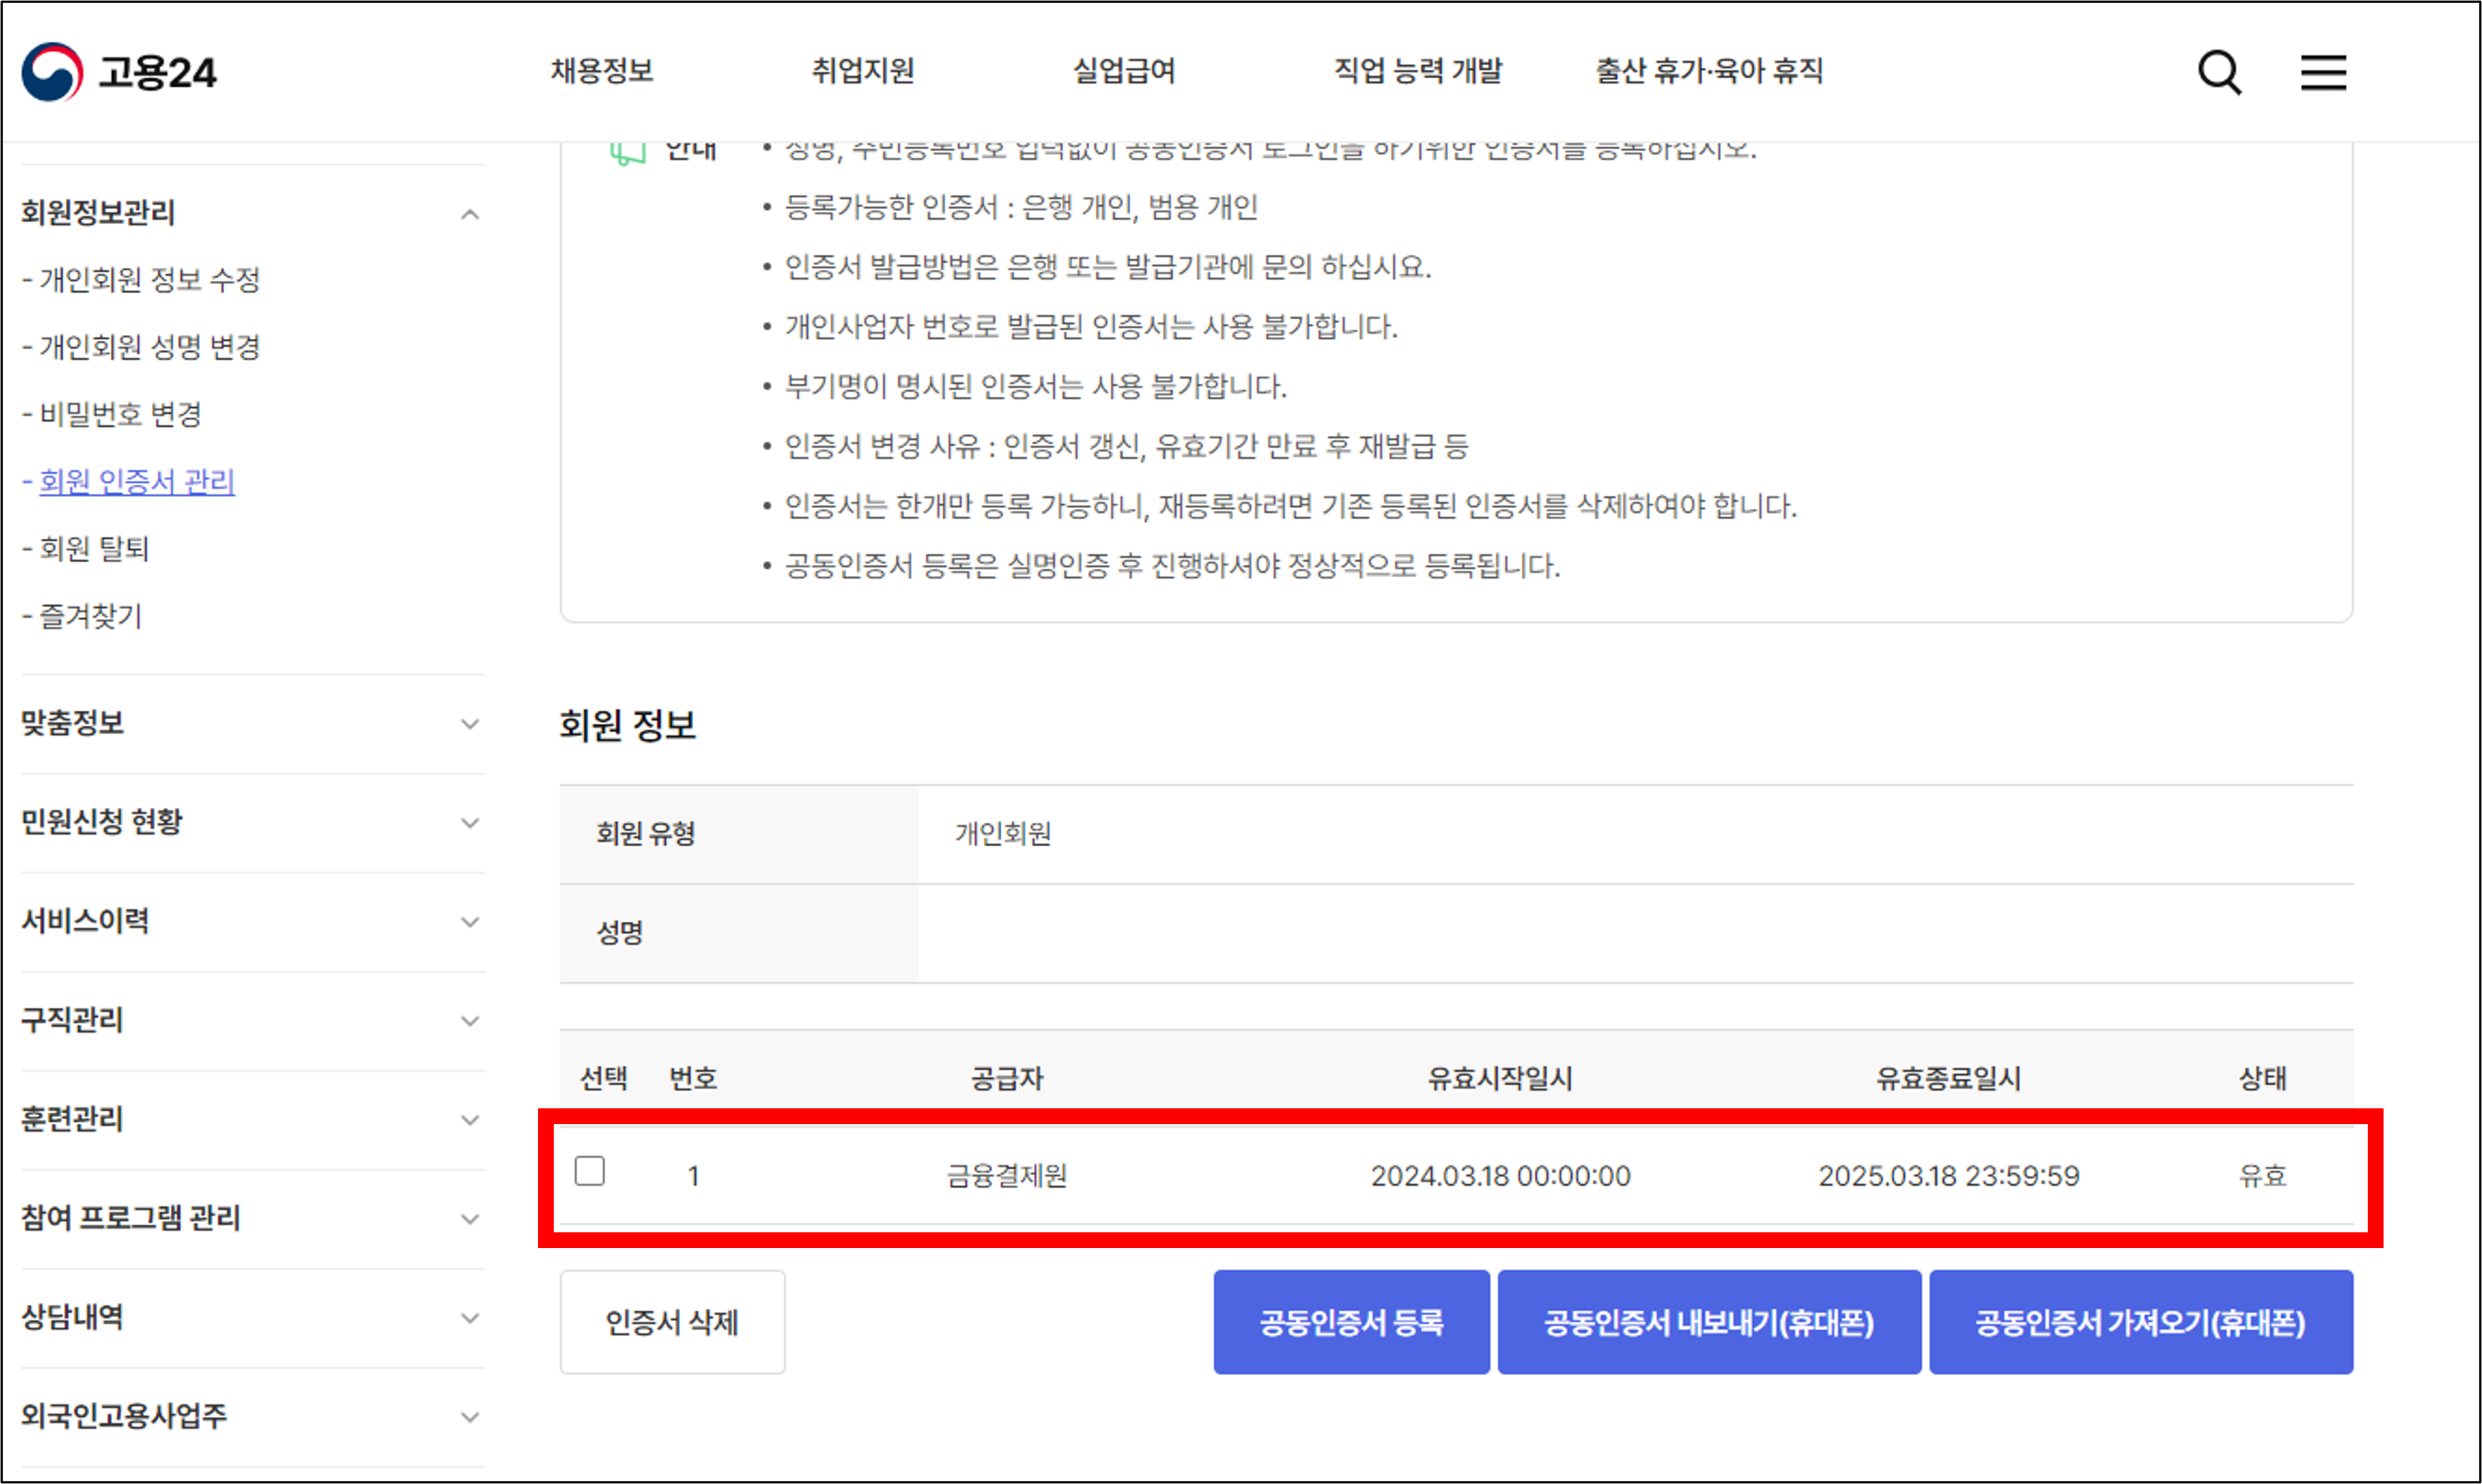Open the 실업급여 menu
This screenshot has height=1484, width=2482.
pos(1124,71)
